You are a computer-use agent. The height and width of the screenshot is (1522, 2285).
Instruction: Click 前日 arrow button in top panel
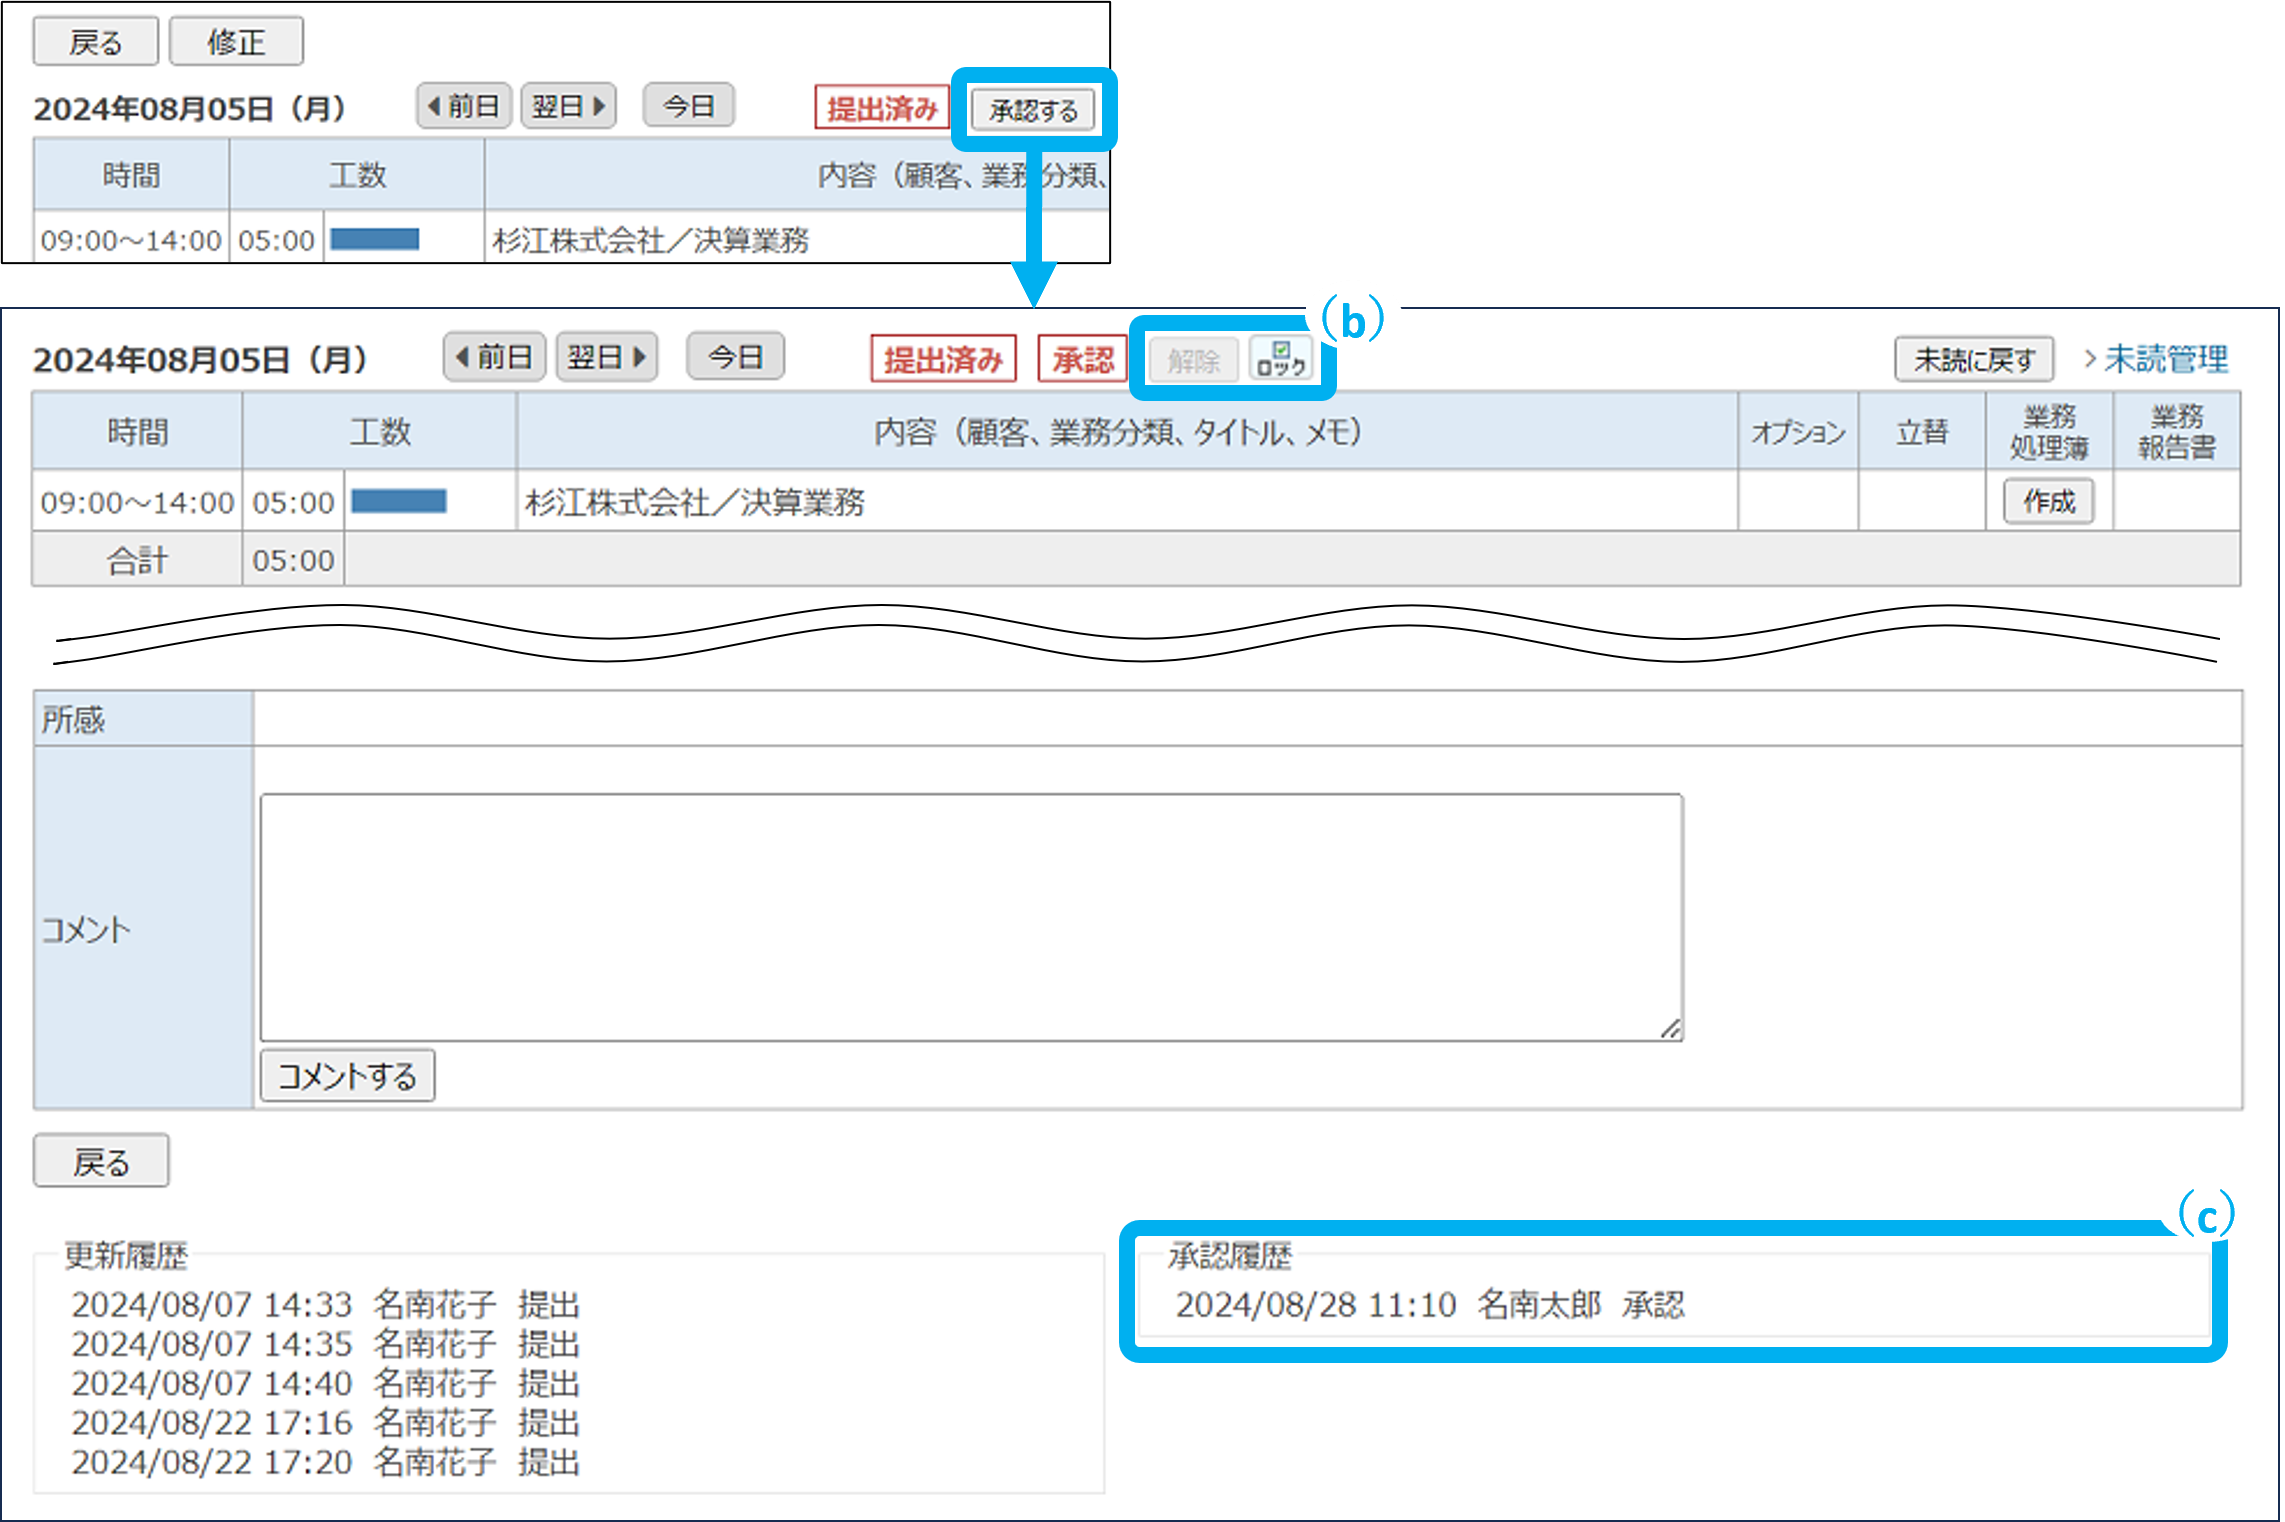464,106
